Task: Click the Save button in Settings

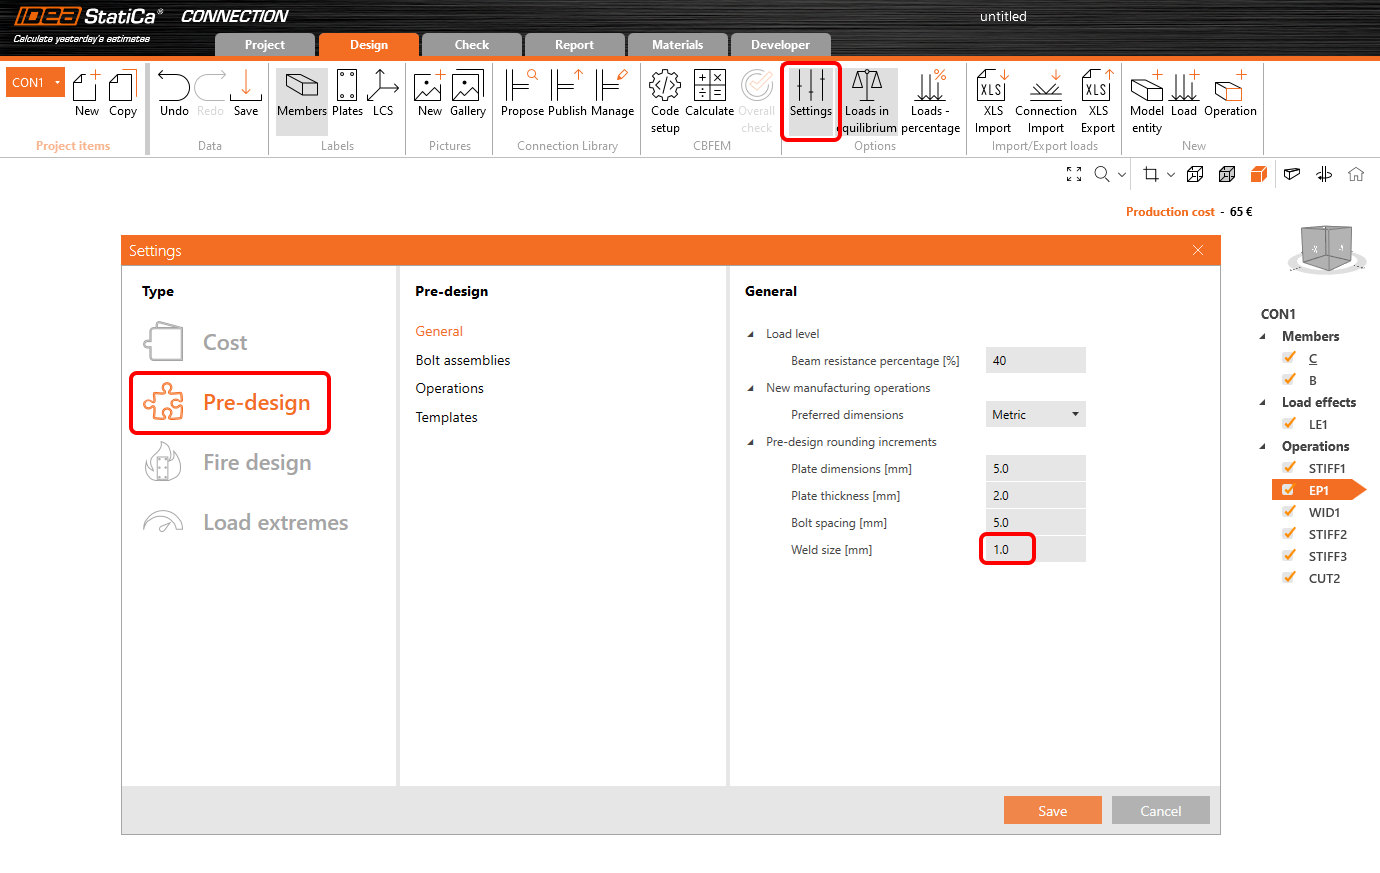Action: point(1052,810)
